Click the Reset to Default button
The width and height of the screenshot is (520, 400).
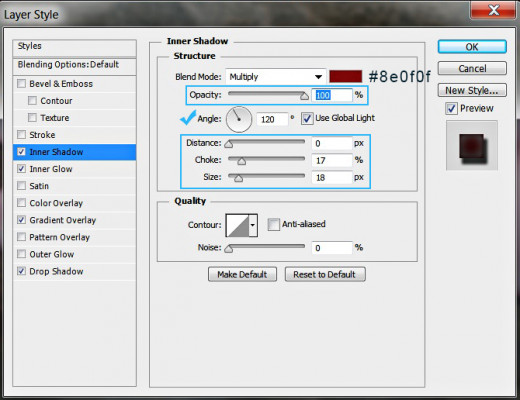(x=325, y=274)
